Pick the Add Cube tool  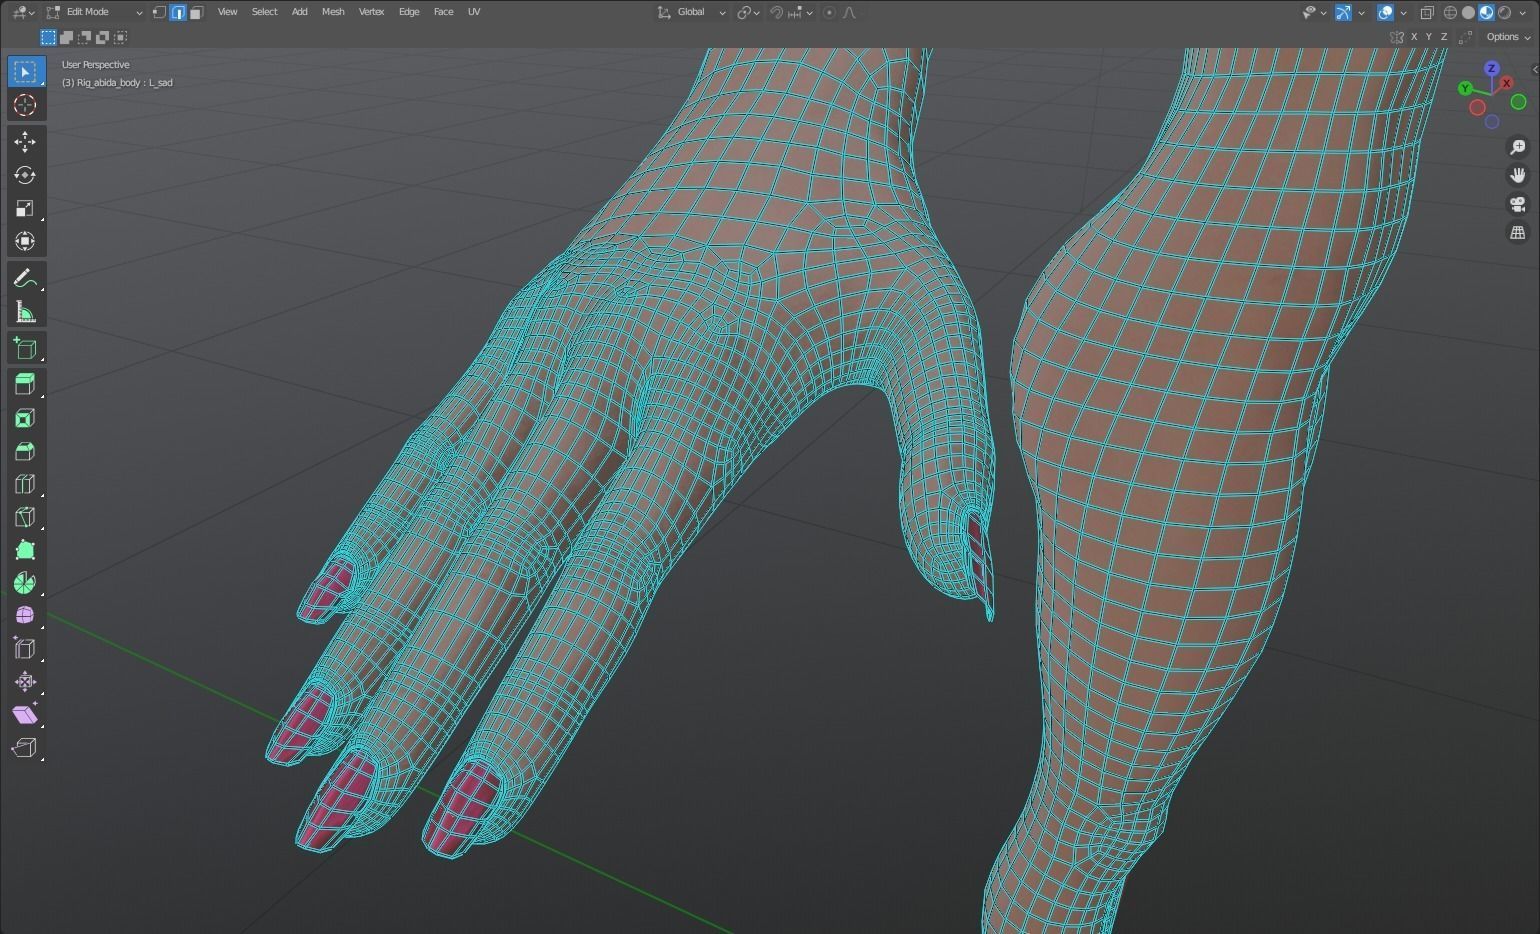(25, 348)
